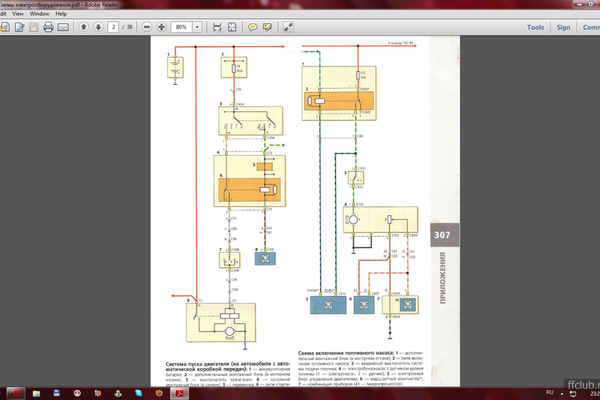Image resolution: width=600 pixels, height=400 pixels.
Task: Show hidden tray icons arrow
Action: coord(562,393)
